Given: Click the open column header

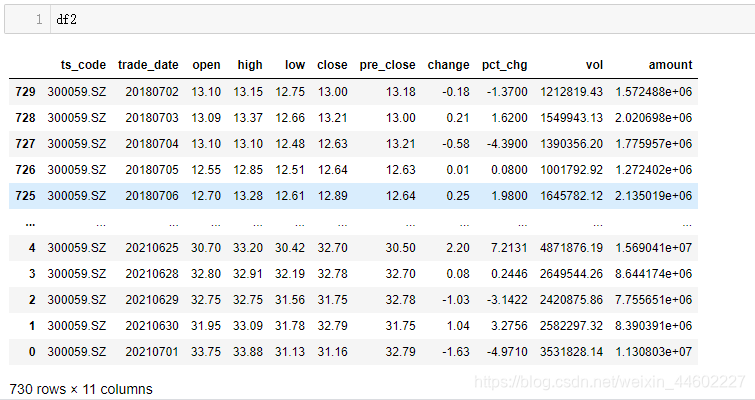Looking at the screenshot, I should [x=207, y=65].
